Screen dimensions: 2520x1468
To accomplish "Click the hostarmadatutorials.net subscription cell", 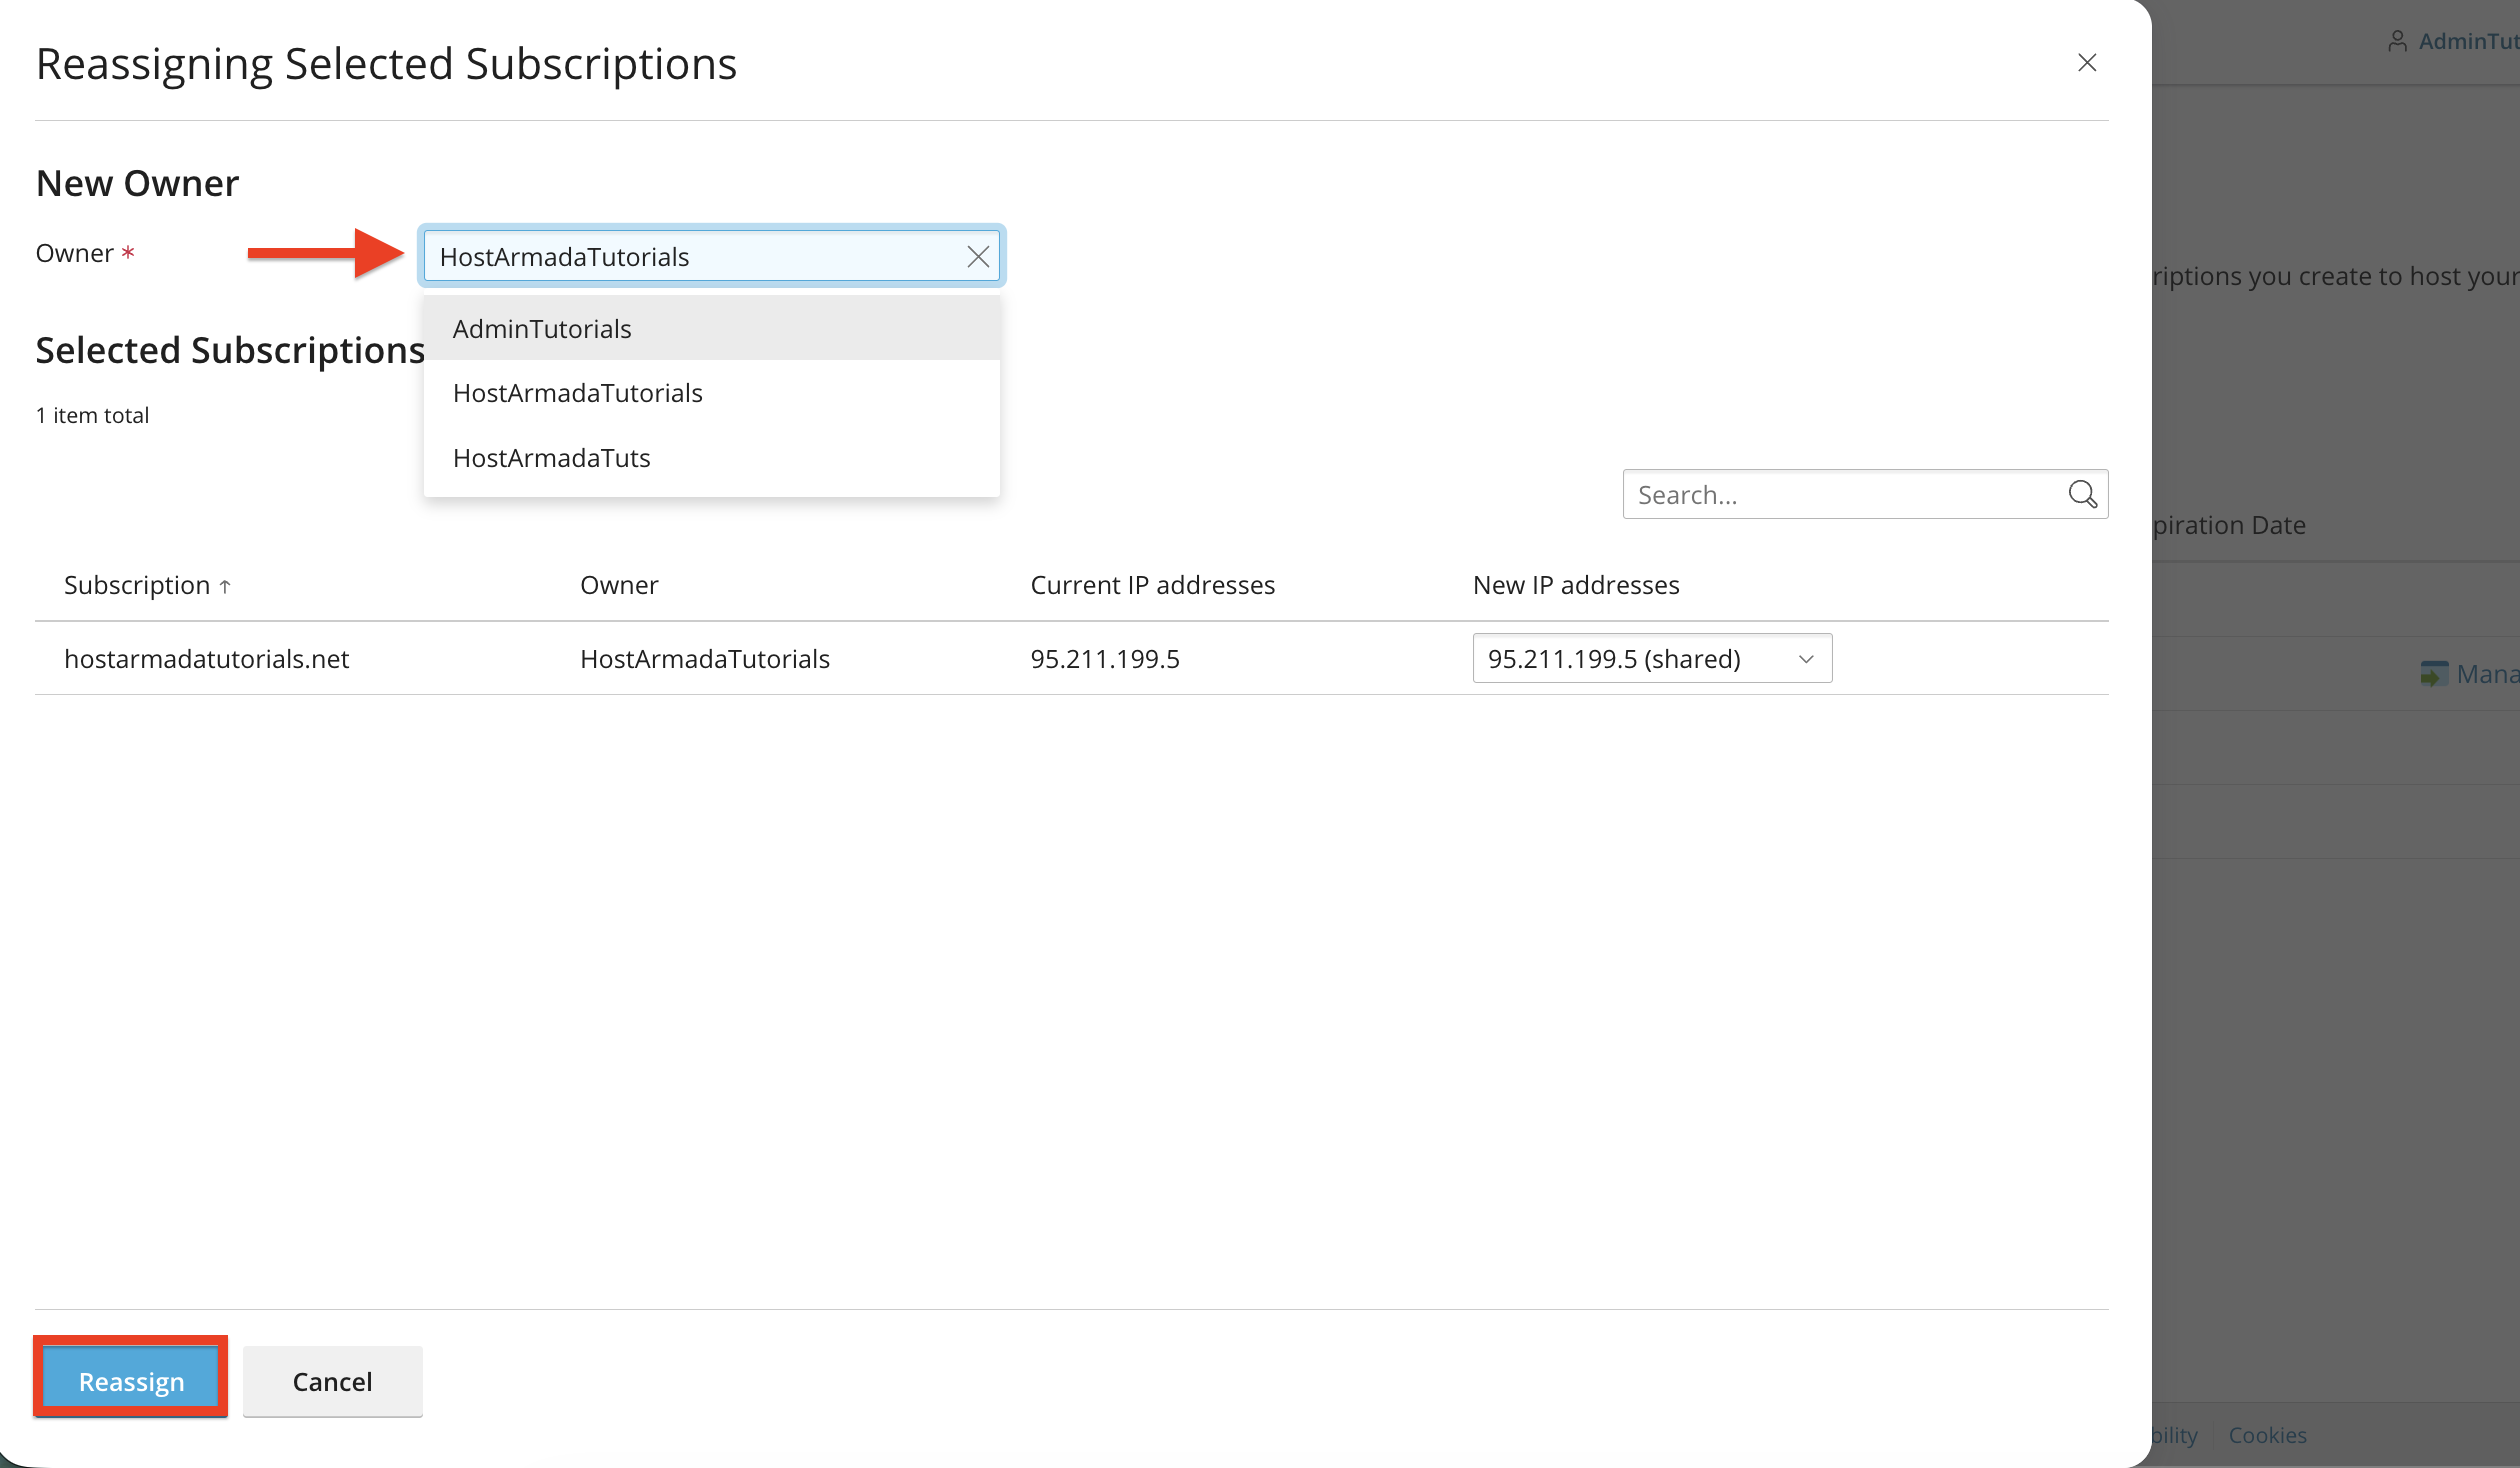I will pyautogui.click(x=206, y=658).
